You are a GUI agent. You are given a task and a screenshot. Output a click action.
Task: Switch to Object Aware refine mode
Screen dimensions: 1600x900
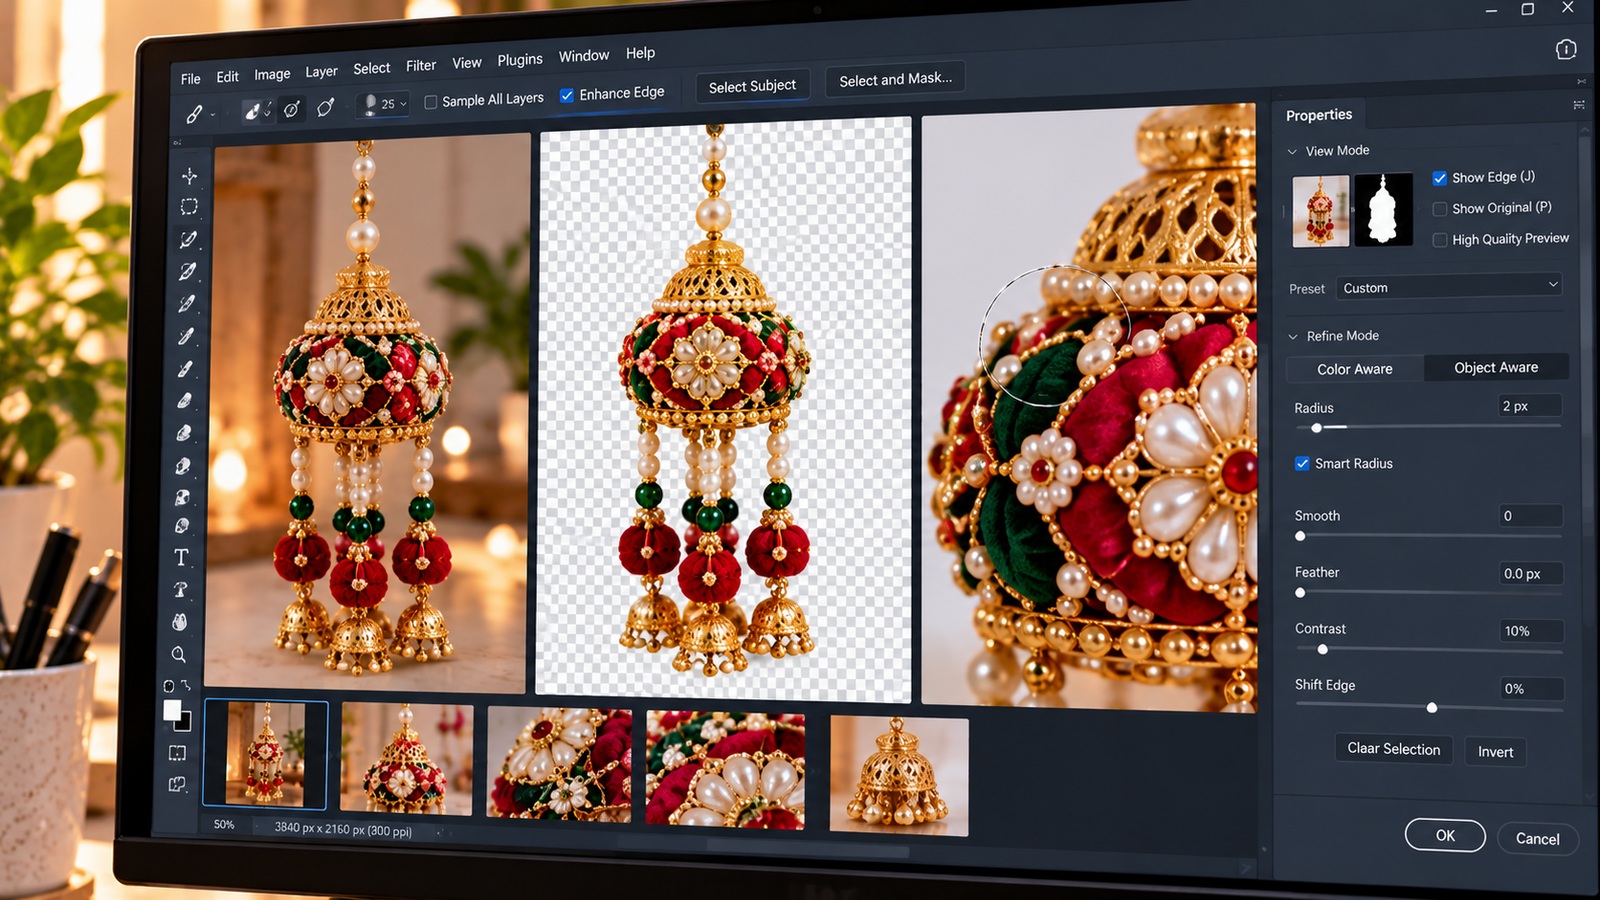1496,367
